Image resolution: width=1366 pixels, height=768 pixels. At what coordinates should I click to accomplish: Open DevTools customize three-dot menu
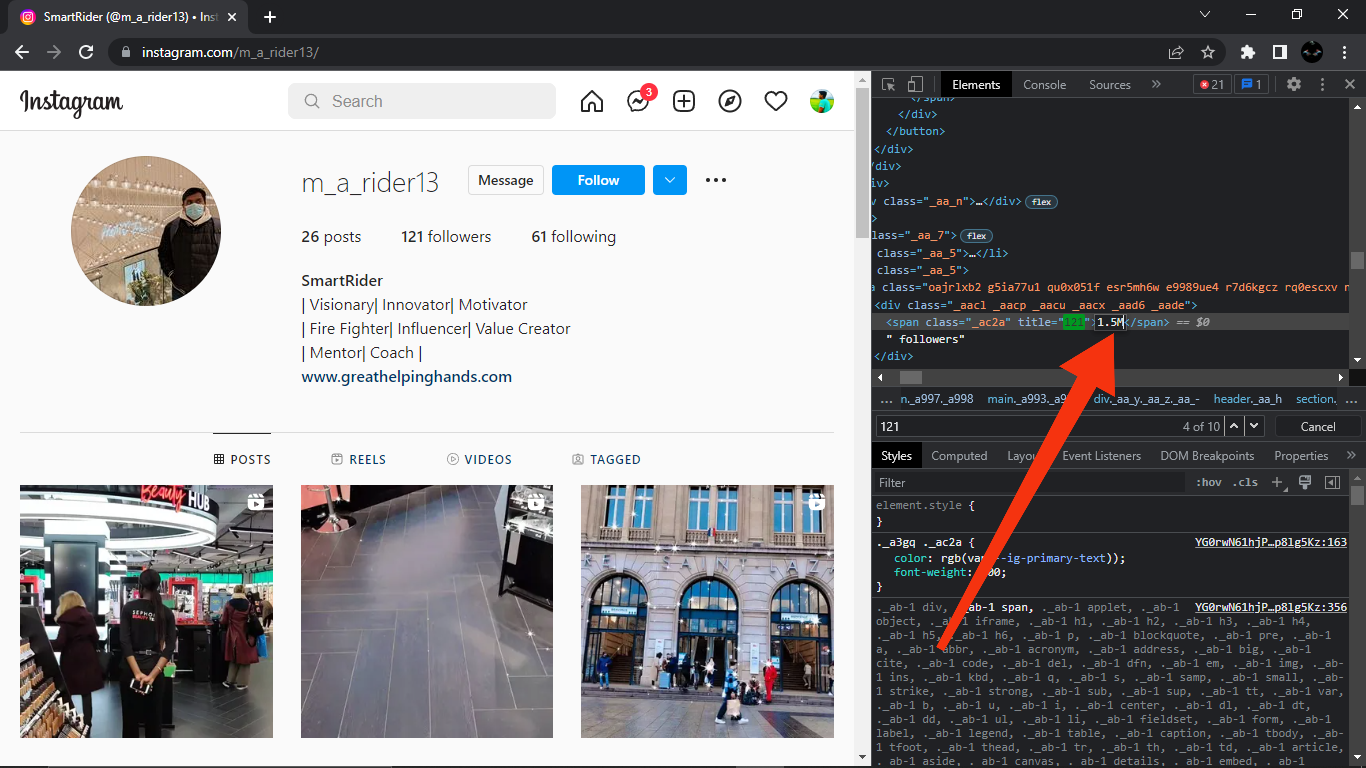click(x=1322, y=85)
